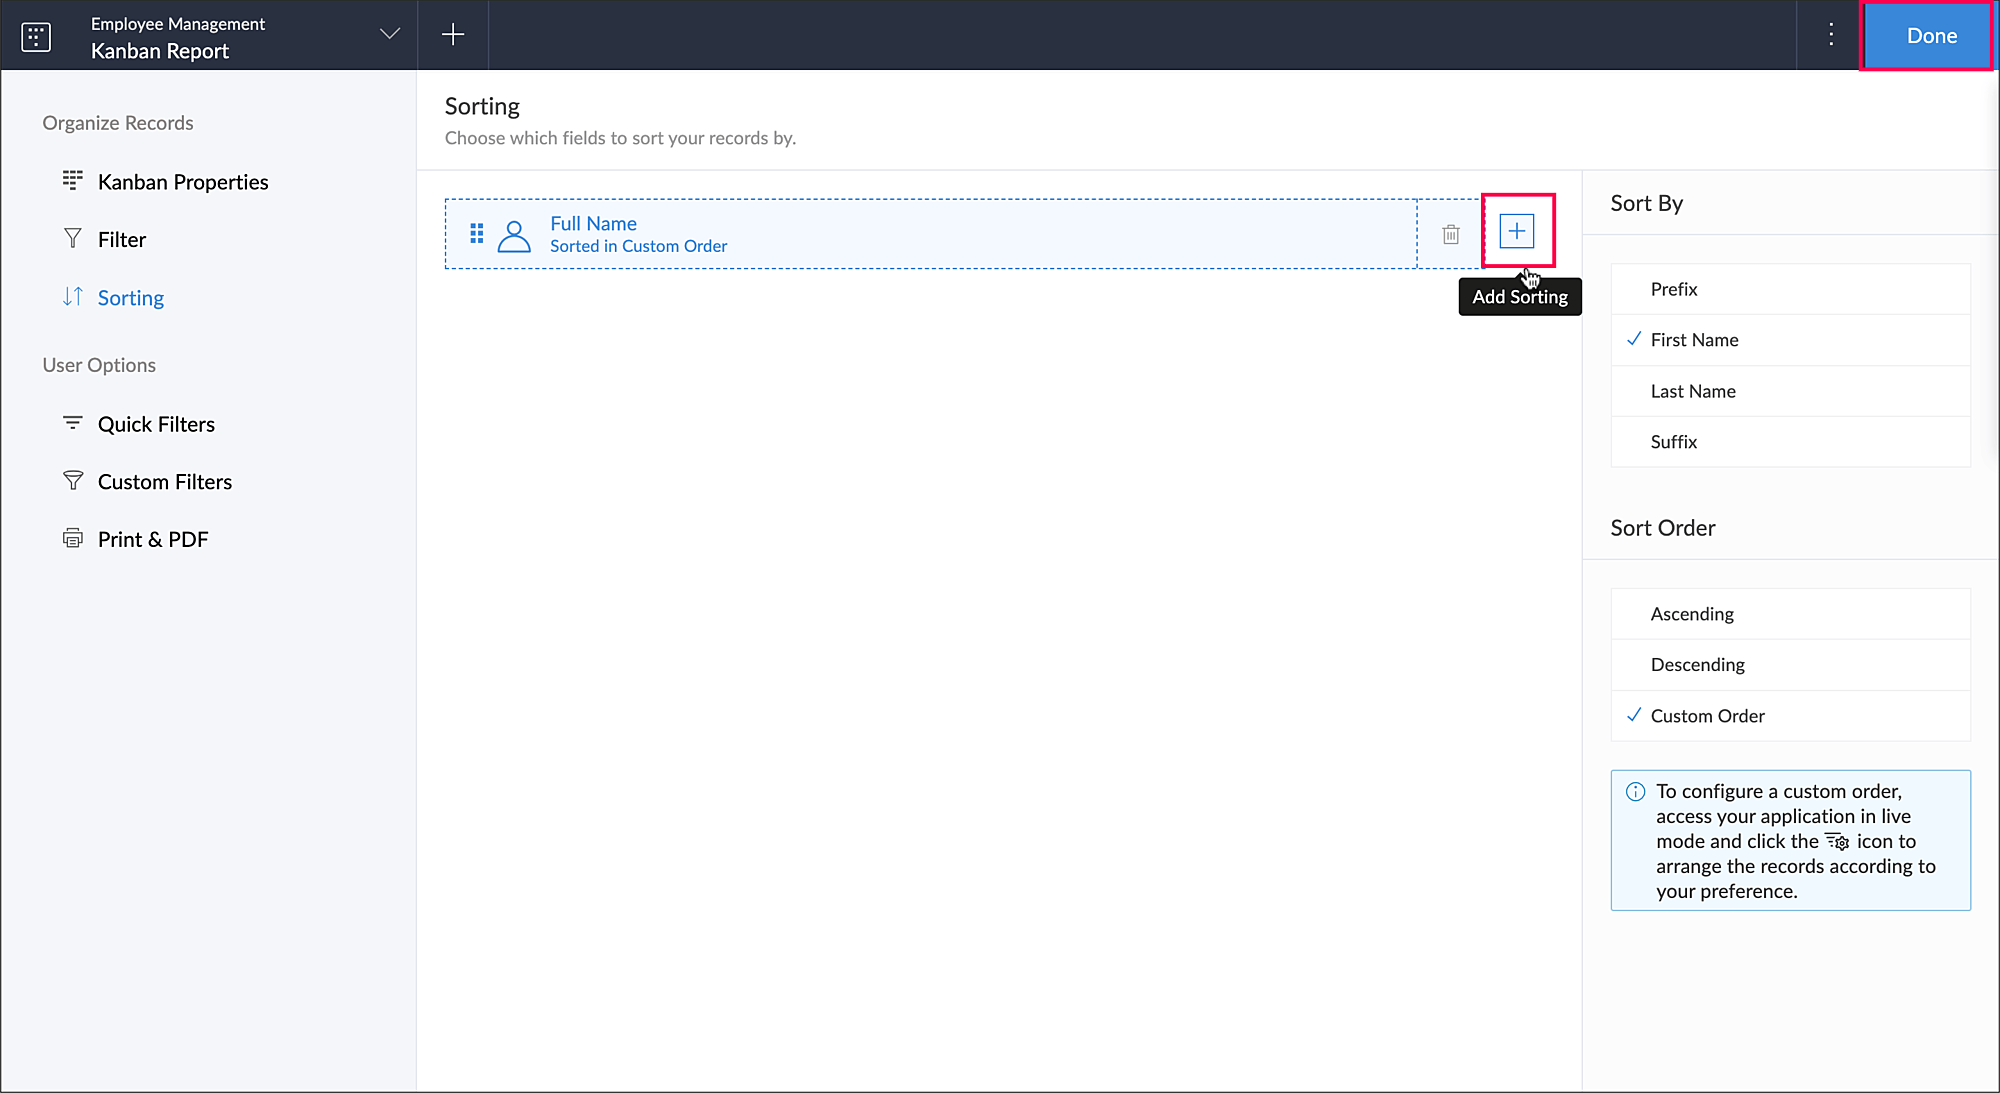
Task: Click the app grid icon in header
Action: coord(36,36)
